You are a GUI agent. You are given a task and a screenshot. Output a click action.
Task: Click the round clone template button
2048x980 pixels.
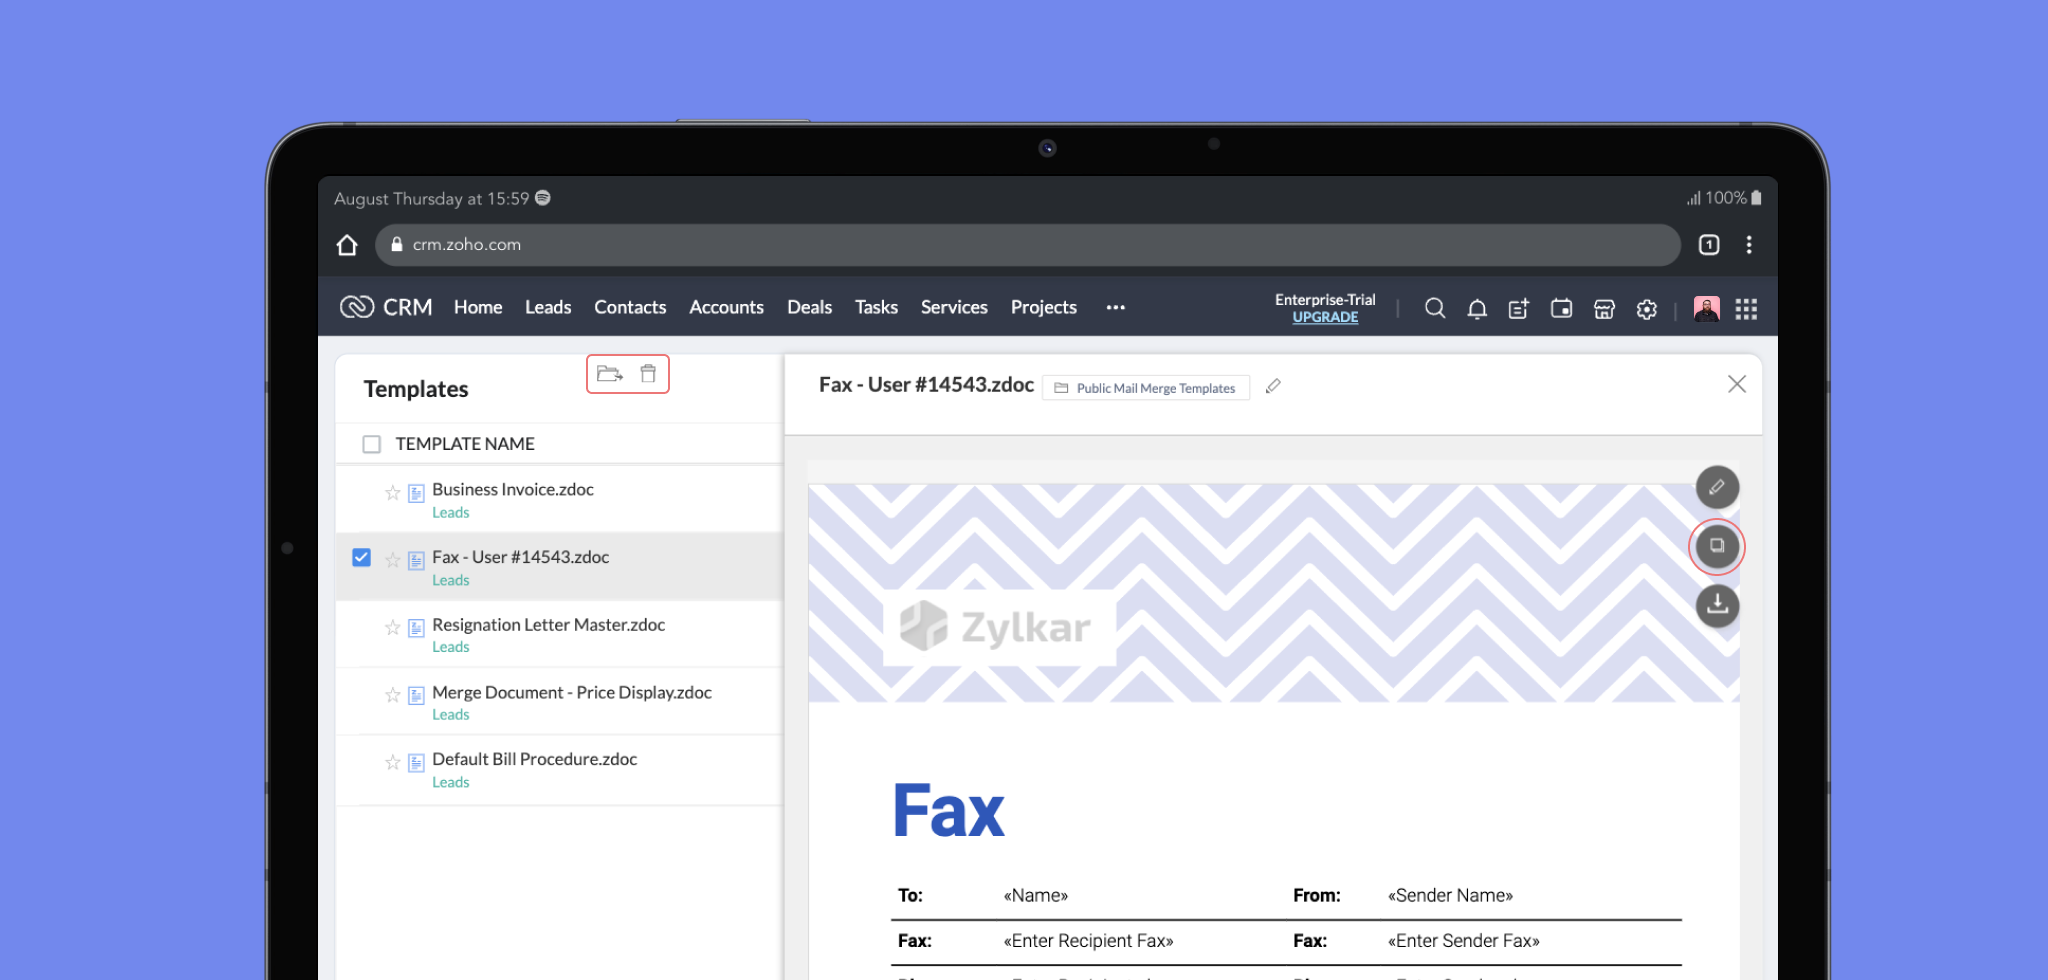(x=1716, y=546)
